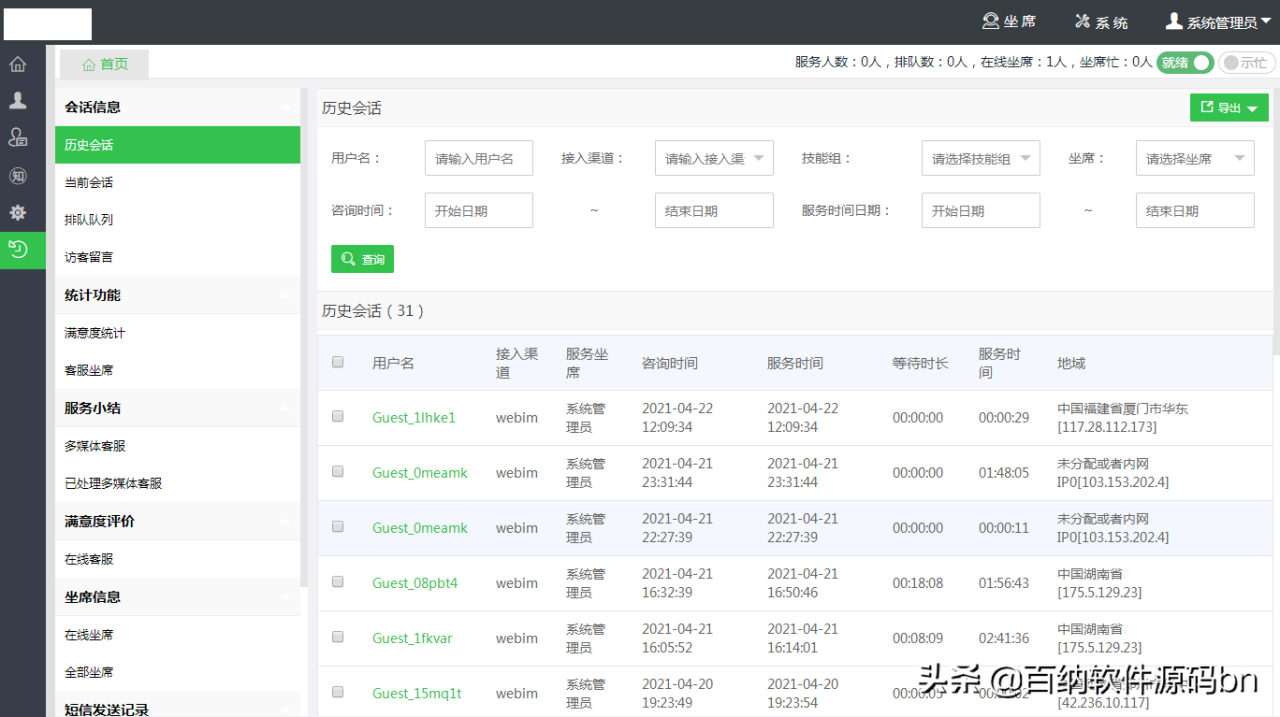The image size is (1280, 717).
Task: Open the agent group icon in left rail
Action: point(18,138)
